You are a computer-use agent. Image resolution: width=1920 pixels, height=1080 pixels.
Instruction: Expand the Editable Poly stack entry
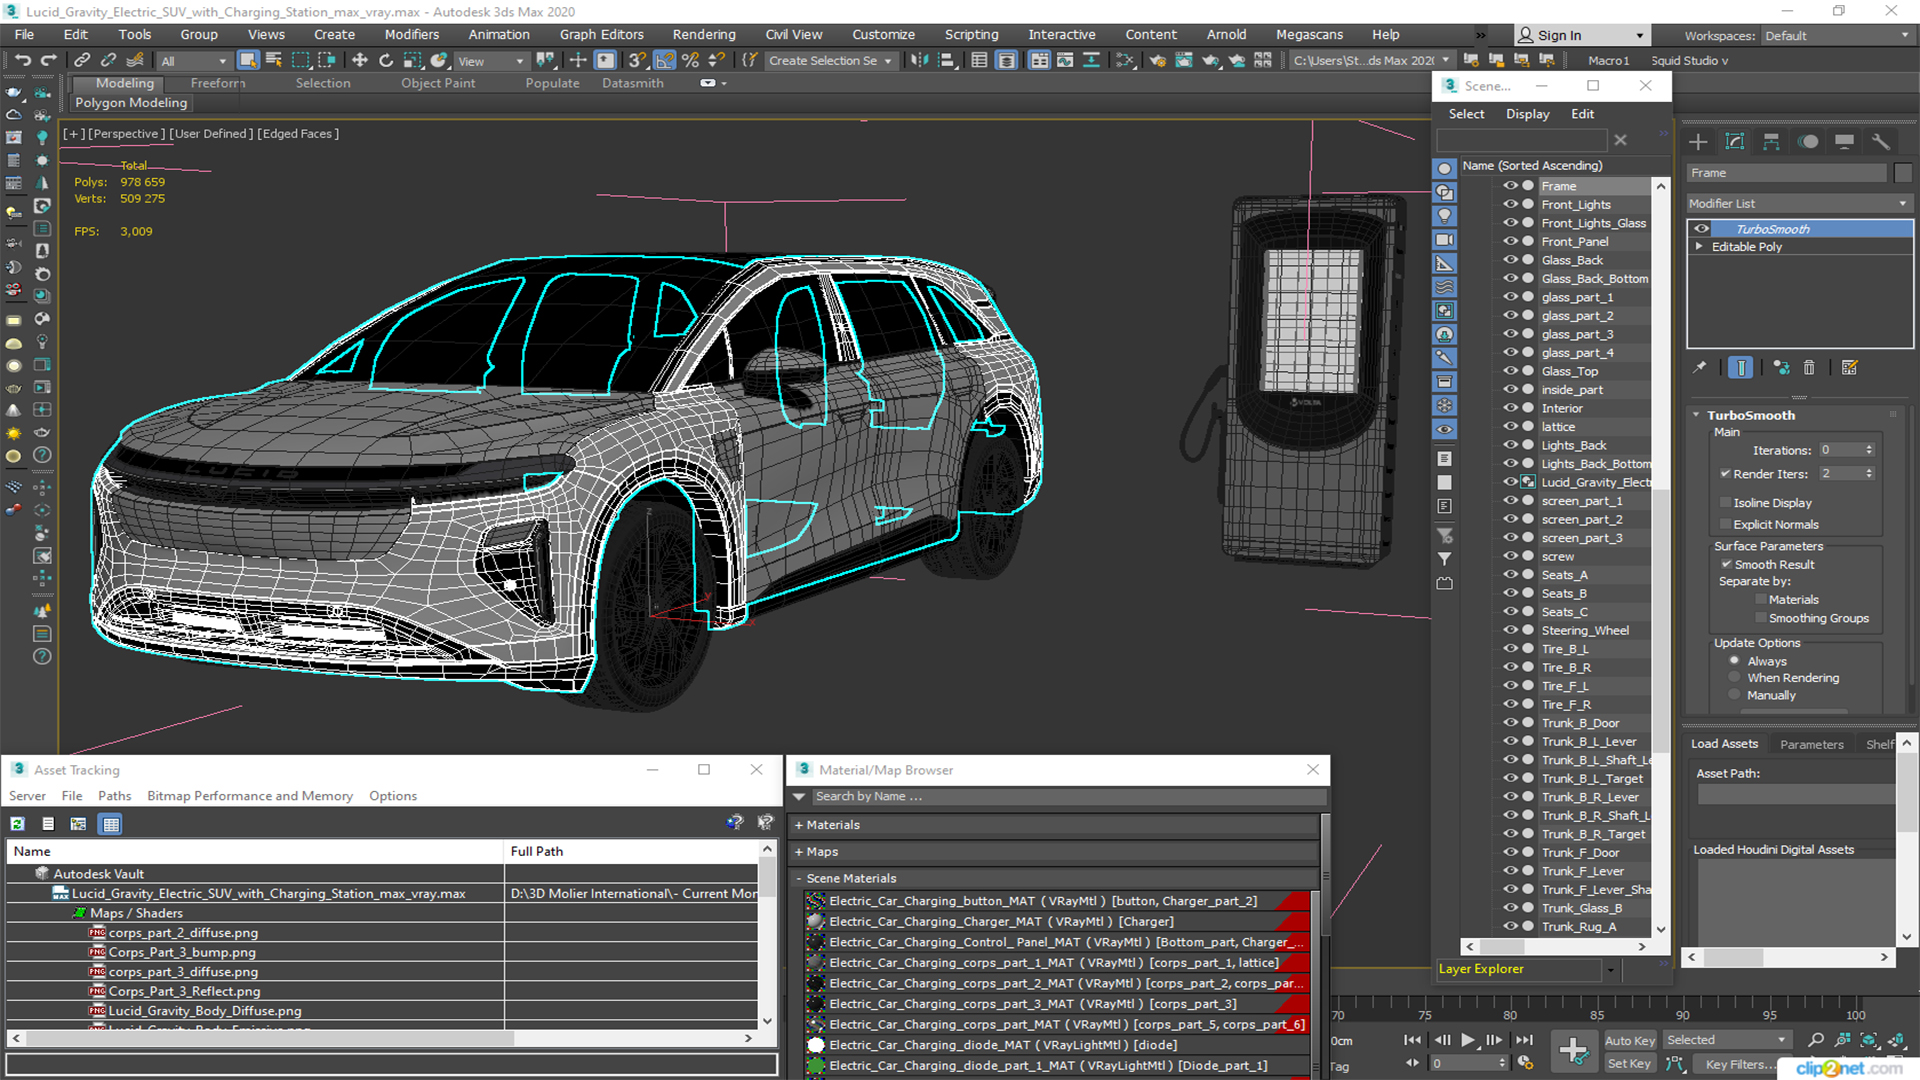(1699, 246)
